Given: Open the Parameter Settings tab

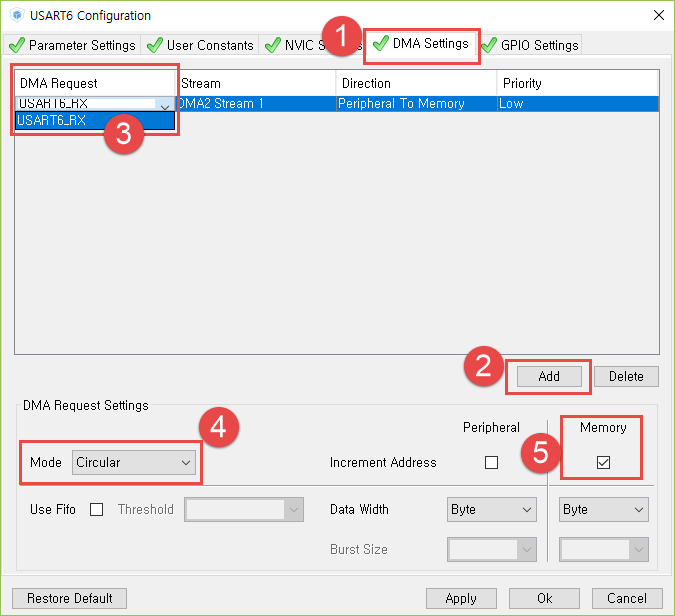Looking at the screenshot, I should click(72, 45).
